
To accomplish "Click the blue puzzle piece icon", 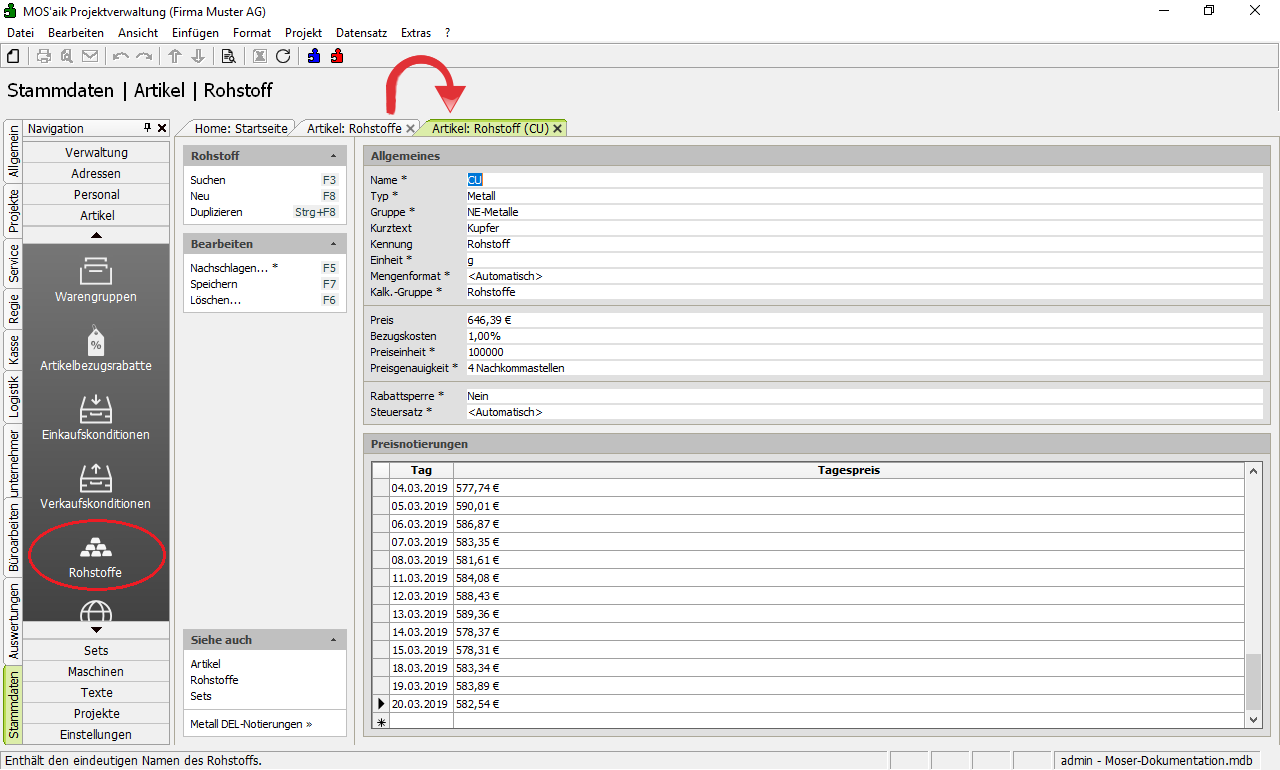I will [314, 56].
